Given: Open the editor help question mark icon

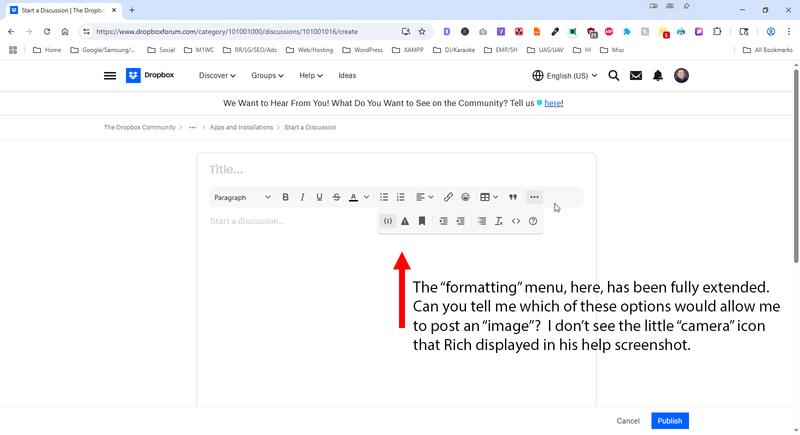Looking at the screenshot, I should tap(533, 221).
